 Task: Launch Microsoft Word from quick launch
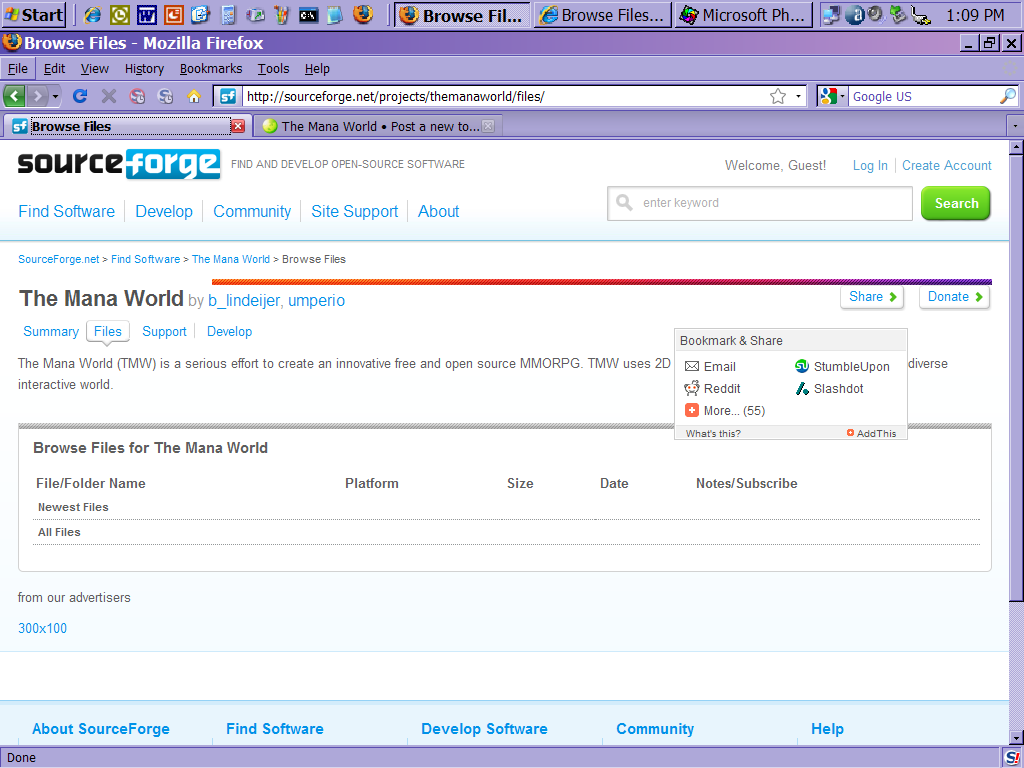pos(146,14)
